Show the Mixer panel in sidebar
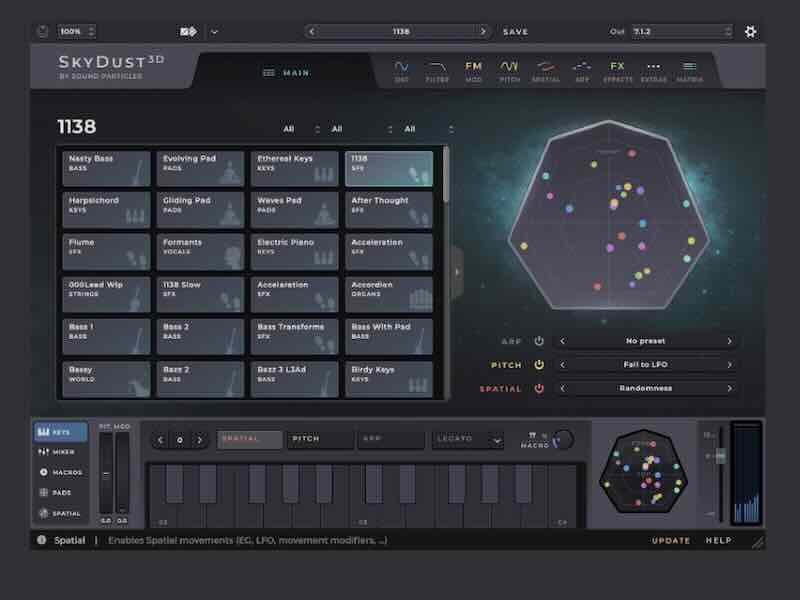This screenshot has height=600, width=800. pyautogui.click(x=58, y=452)
